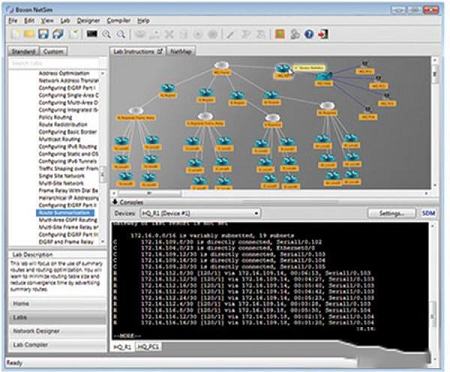Select the Single Site Network lab

pyautogui.click(x=62, y=176)
